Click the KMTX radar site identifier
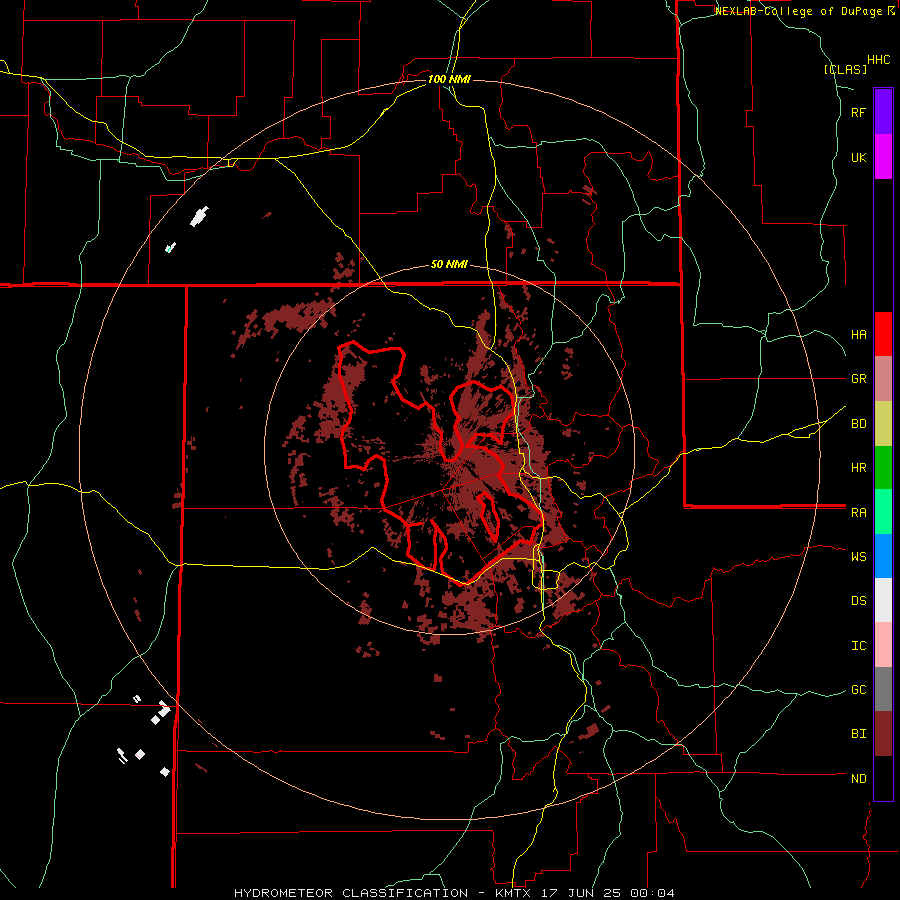900x900 pixels. pos(514,893)
